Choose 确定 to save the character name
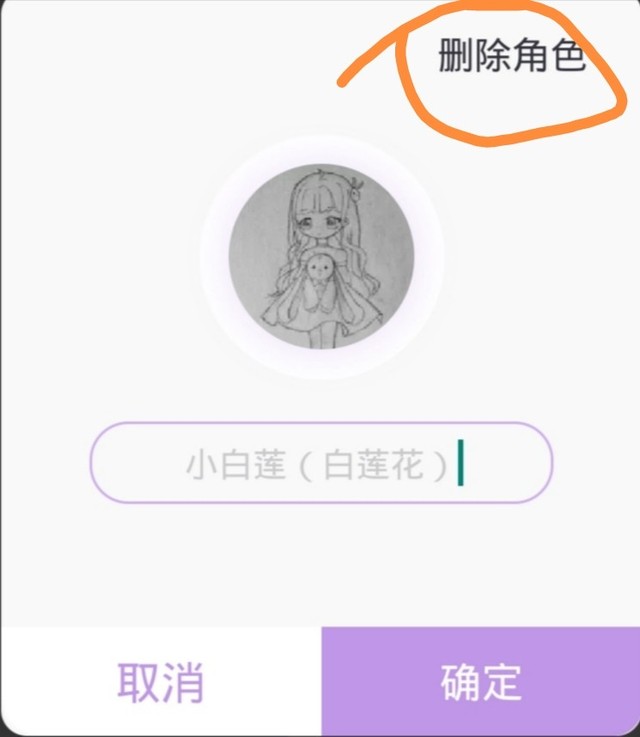The image size is (640, 737). tap(481, 682)
